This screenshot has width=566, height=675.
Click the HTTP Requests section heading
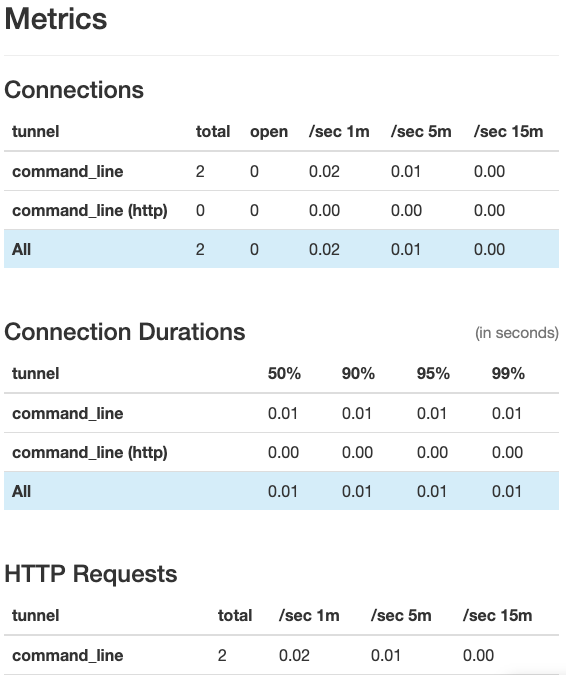click(91, 574)
